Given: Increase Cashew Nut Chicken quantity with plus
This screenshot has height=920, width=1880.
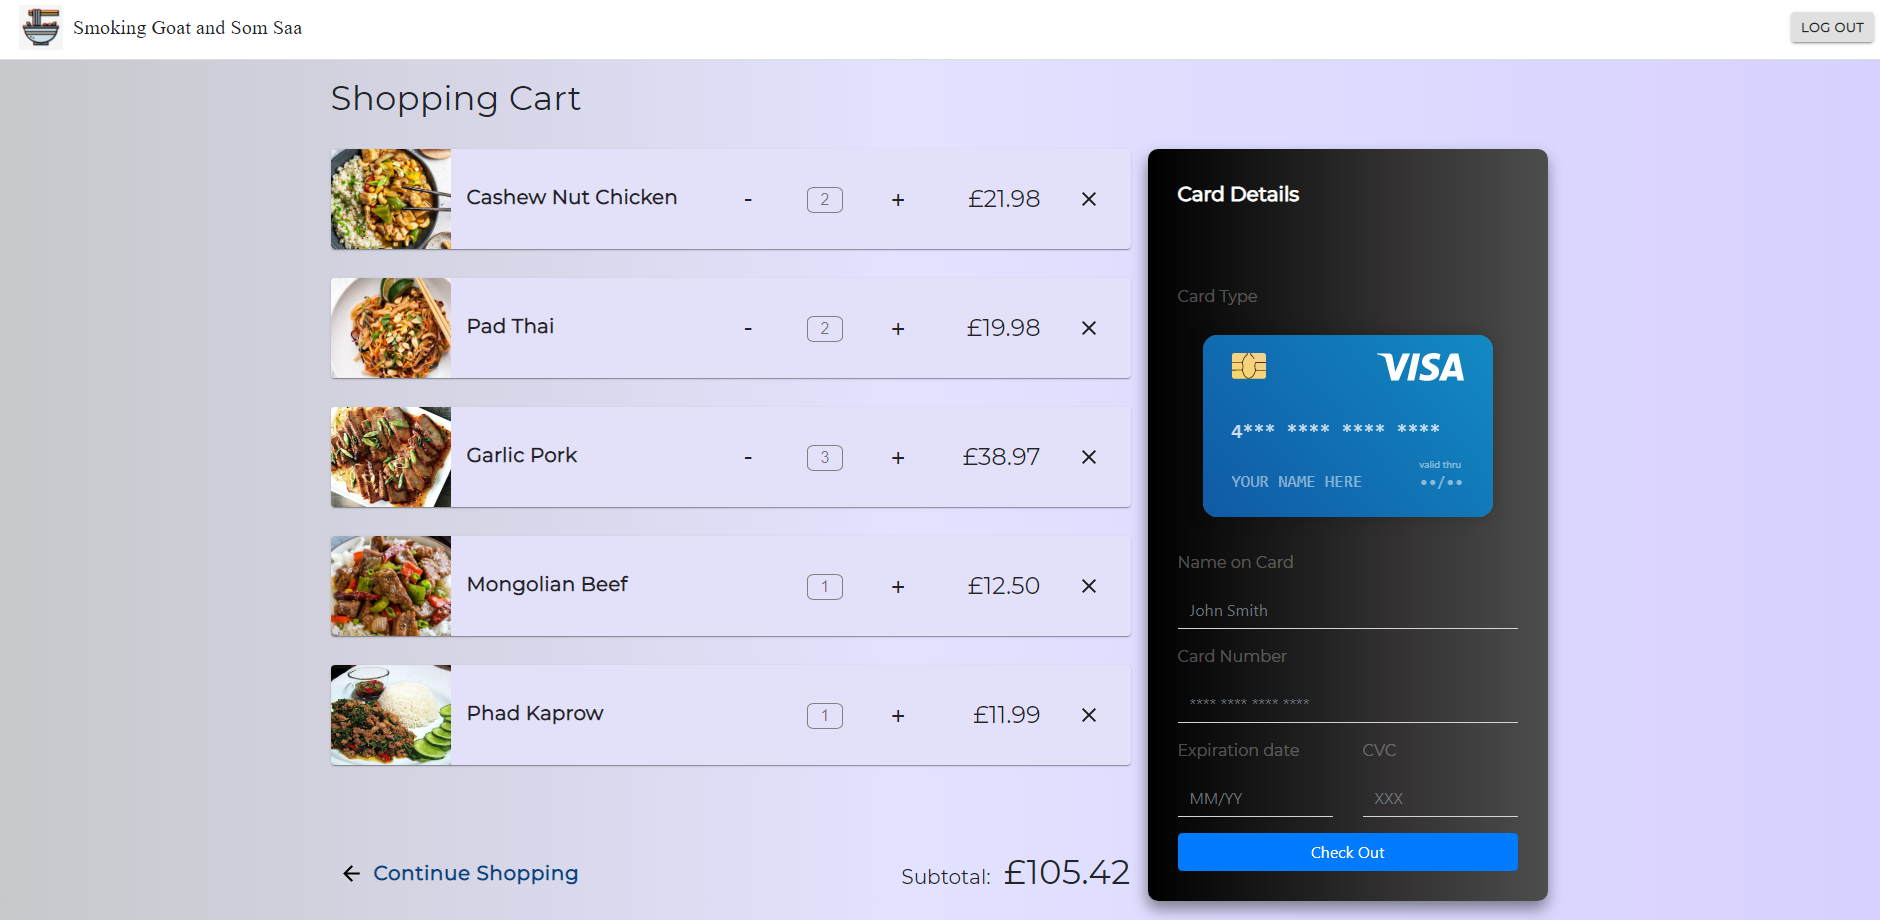Looking at the screenshot, I should coord(898,200).
